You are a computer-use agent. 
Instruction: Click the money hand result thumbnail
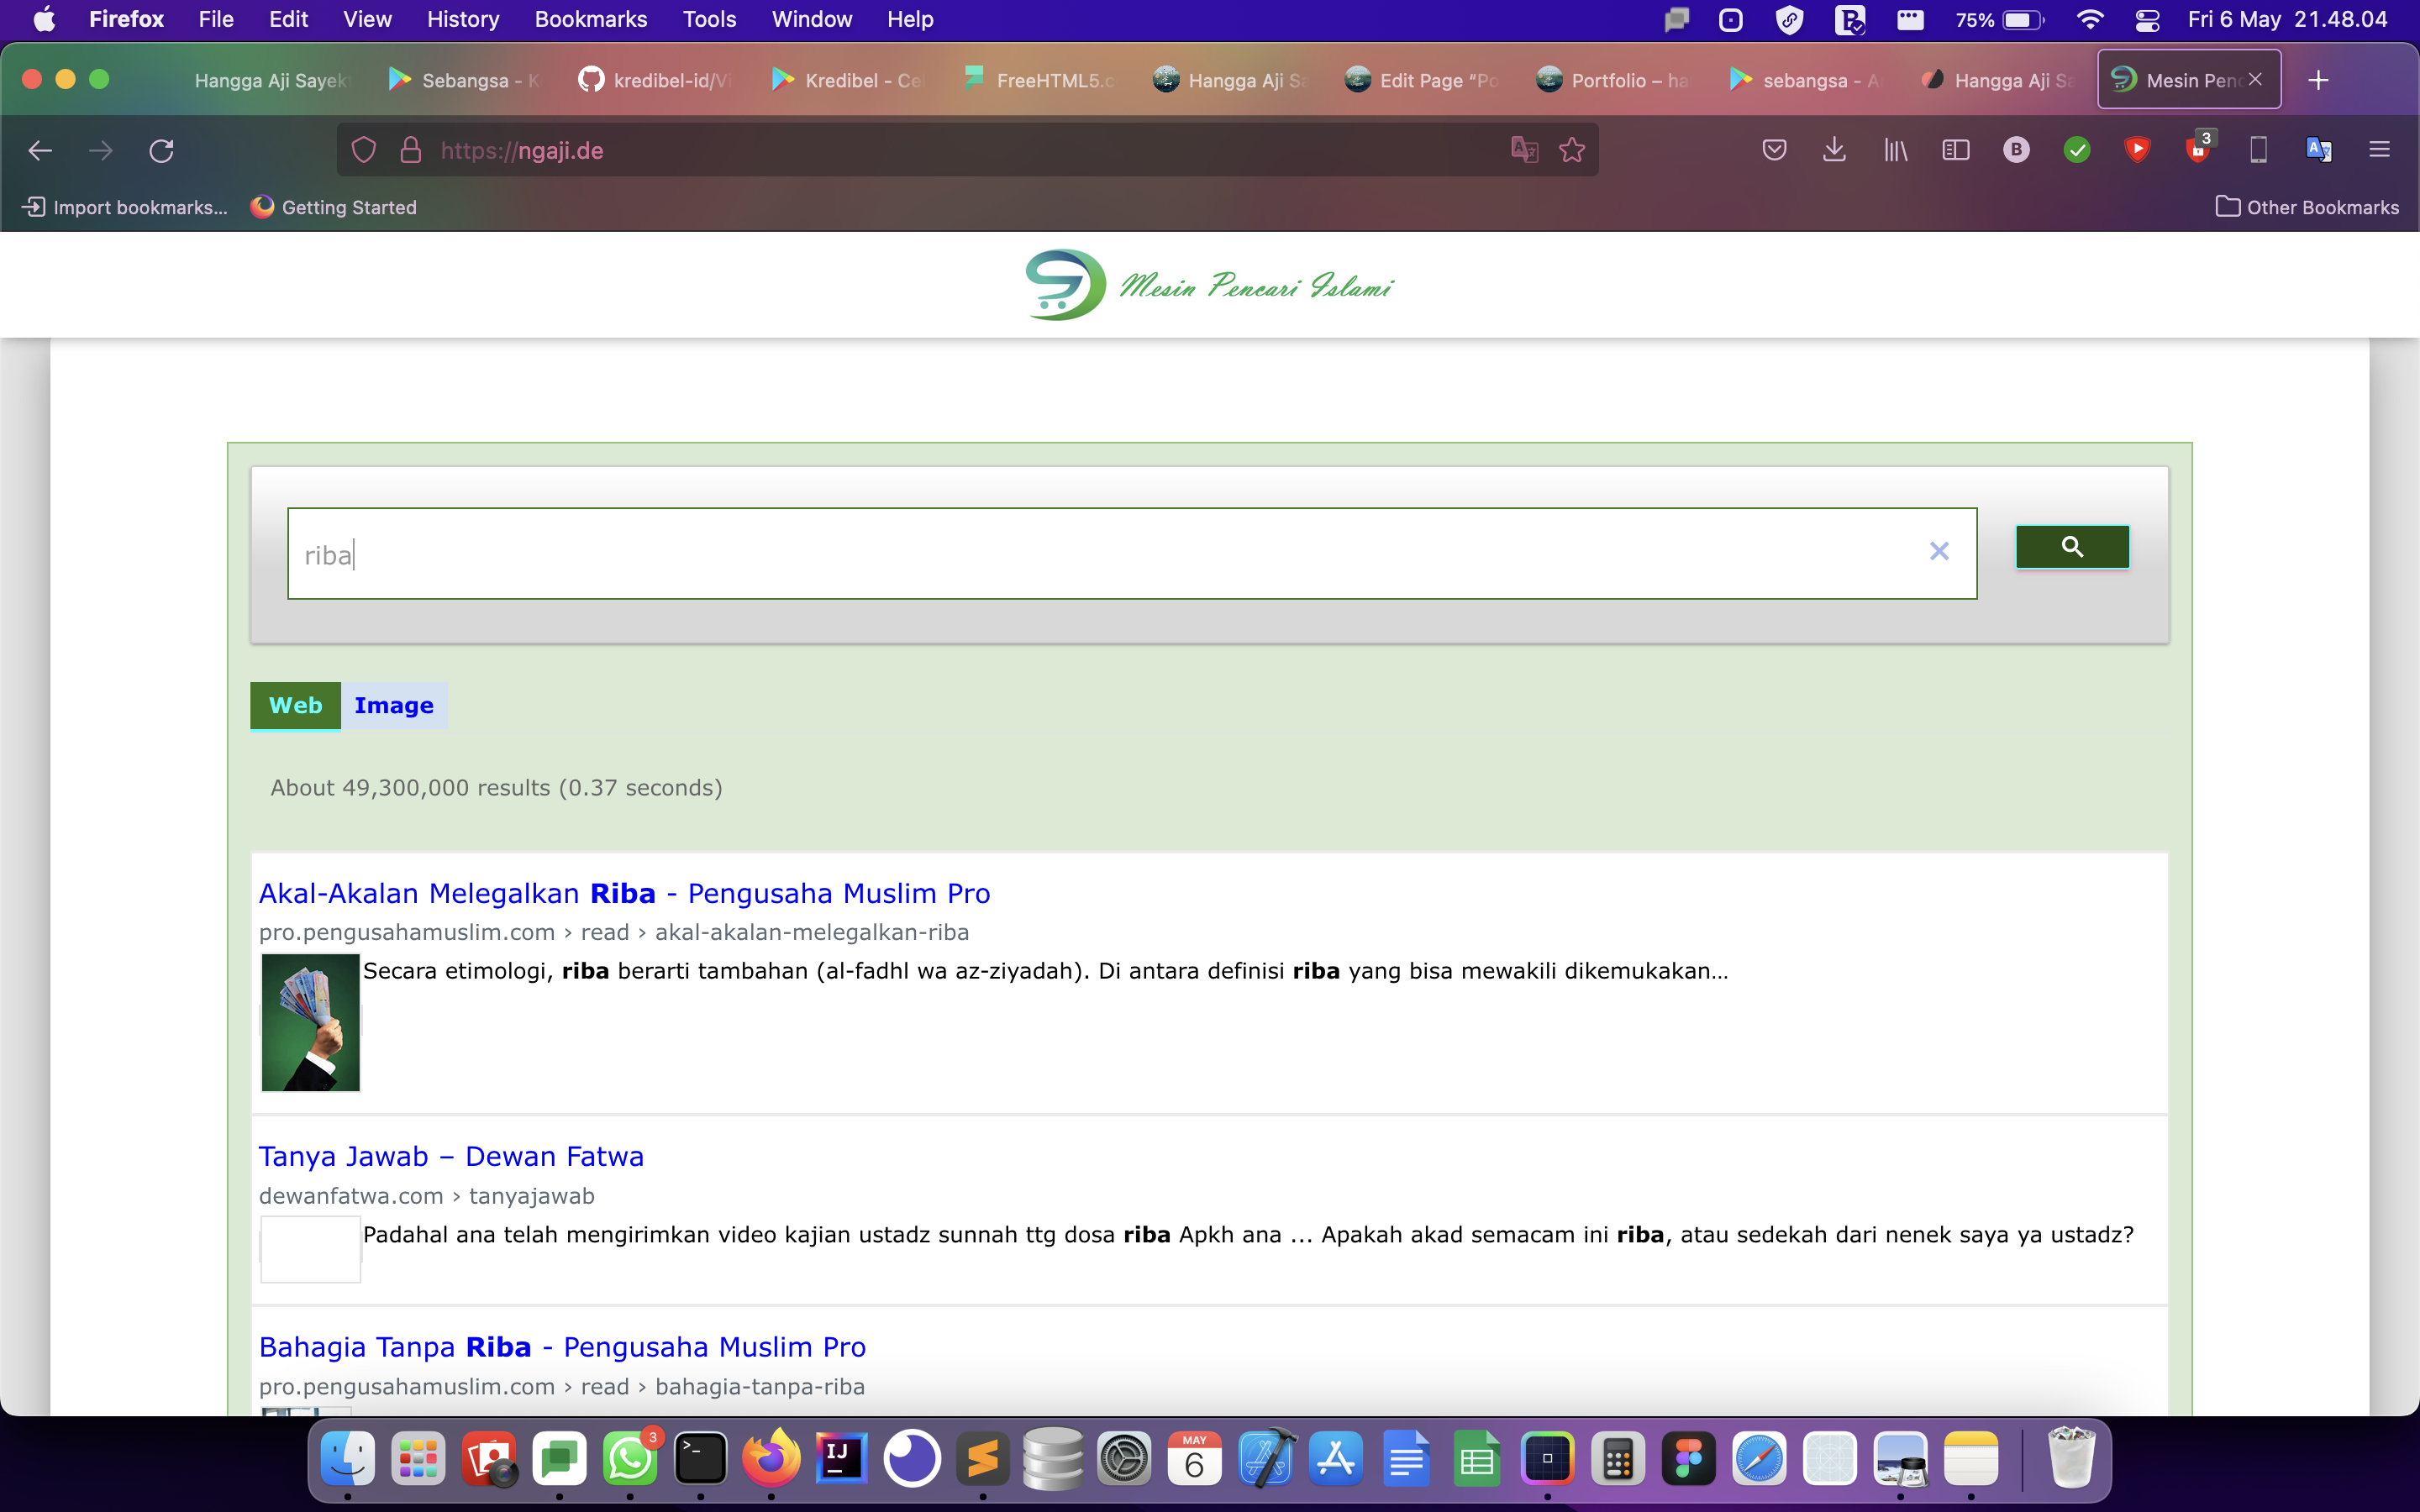[310, 1022]
